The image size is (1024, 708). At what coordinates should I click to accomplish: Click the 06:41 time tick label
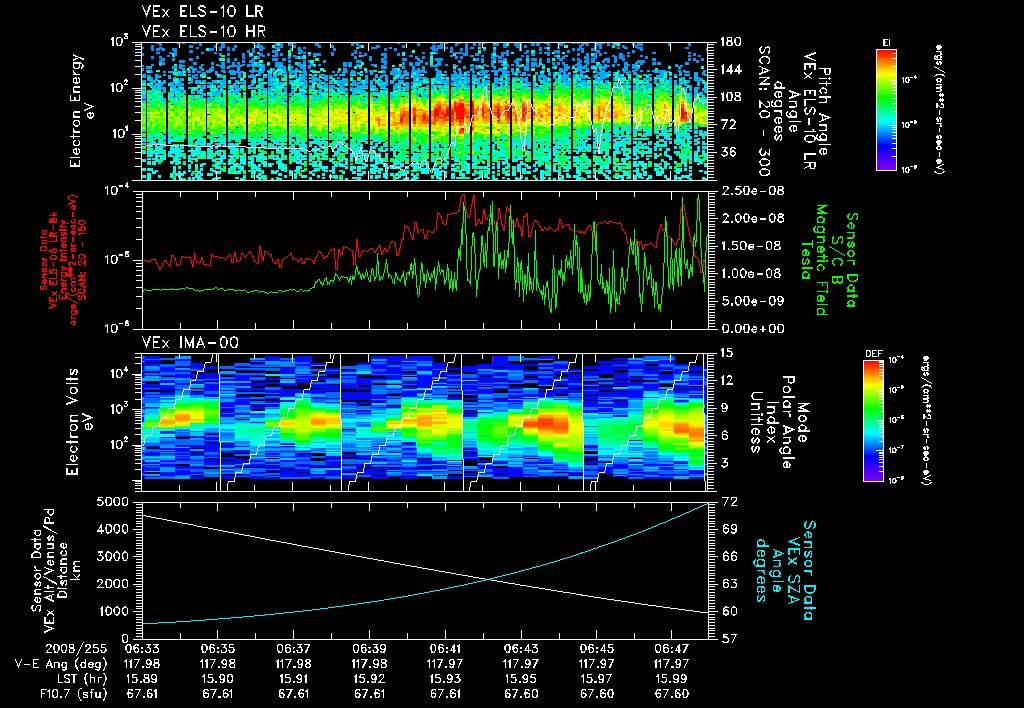pyautogui.click(x=445, y=649)
